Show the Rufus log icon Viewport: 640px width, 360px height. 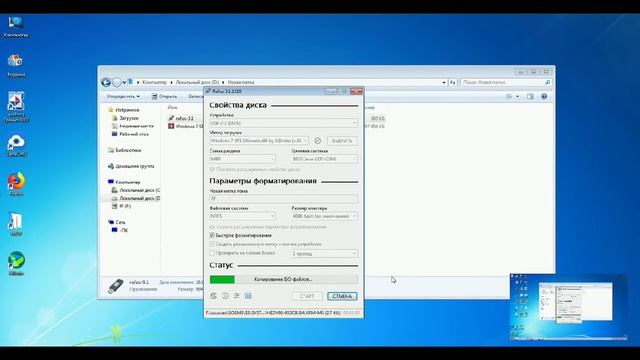tap(248, 296)
